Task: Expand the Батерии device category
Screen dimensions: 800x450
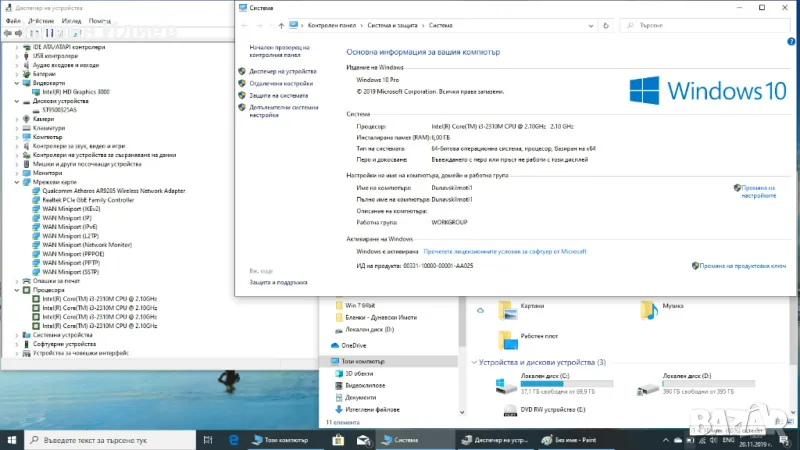Action: [x=17, y=73]
